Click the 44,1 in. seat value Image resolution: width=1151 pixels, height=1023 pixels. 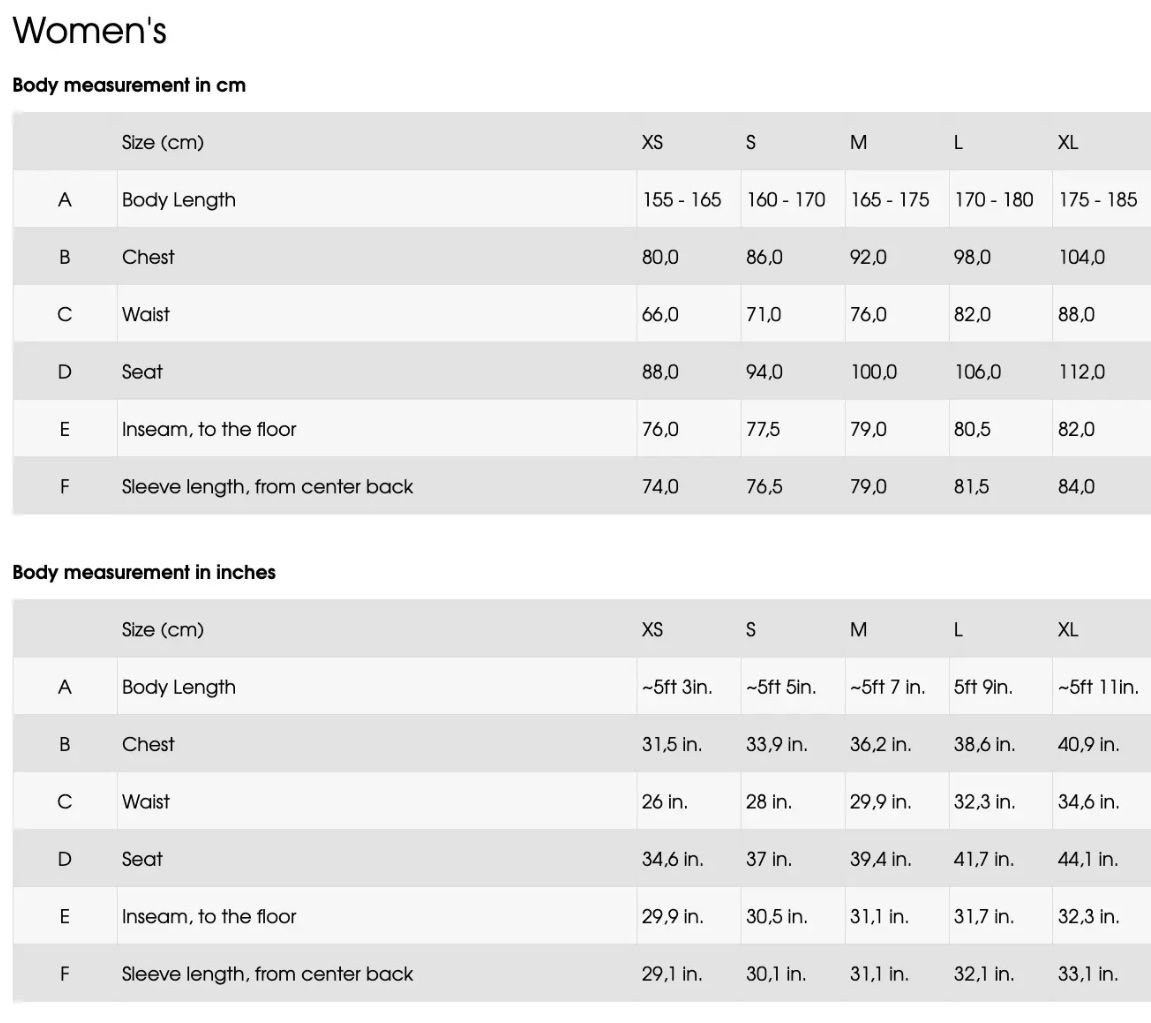click(1088, 859)
